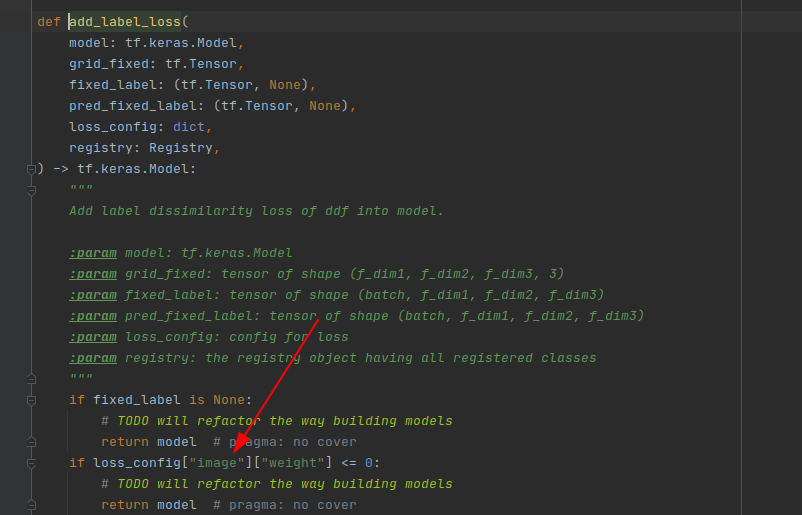
Task: Click the ":param model: tf.keras.Model" docstring line
Action: point(181,253)
